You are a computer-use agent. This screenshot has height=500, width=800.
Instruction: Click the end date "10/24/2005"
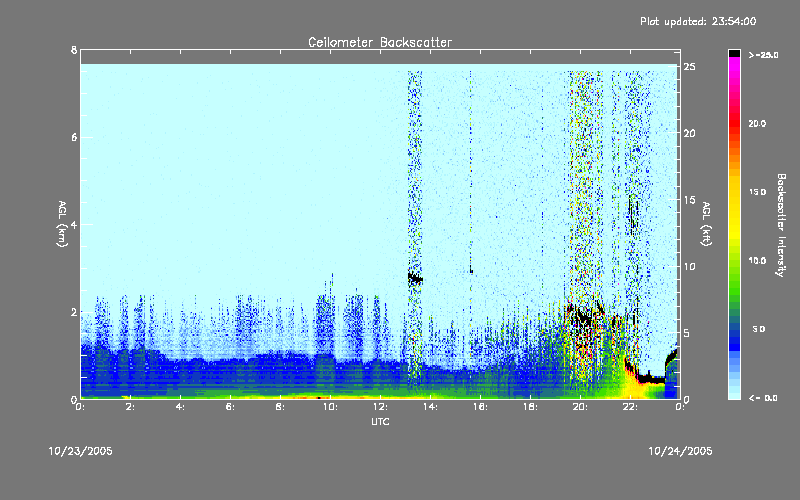[x=680, y=451]
